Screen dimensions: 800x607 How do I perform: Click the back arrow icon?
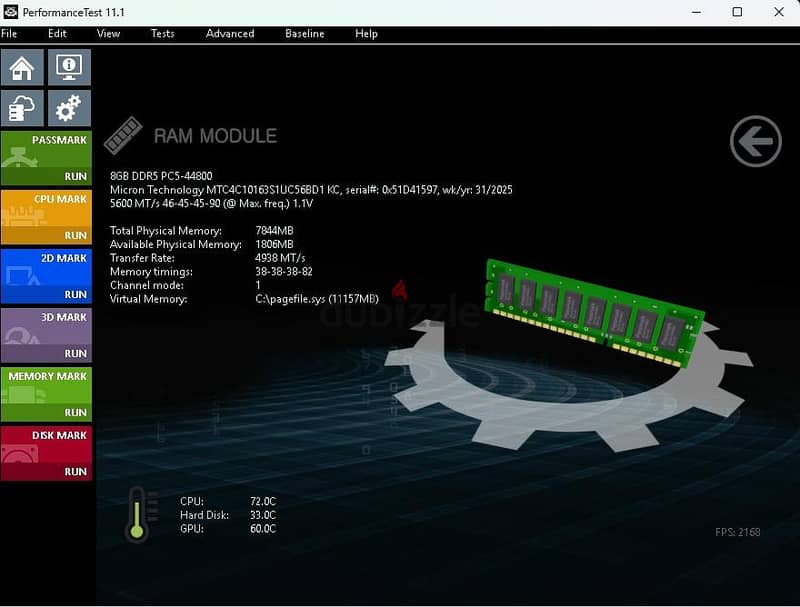[756, 141]
